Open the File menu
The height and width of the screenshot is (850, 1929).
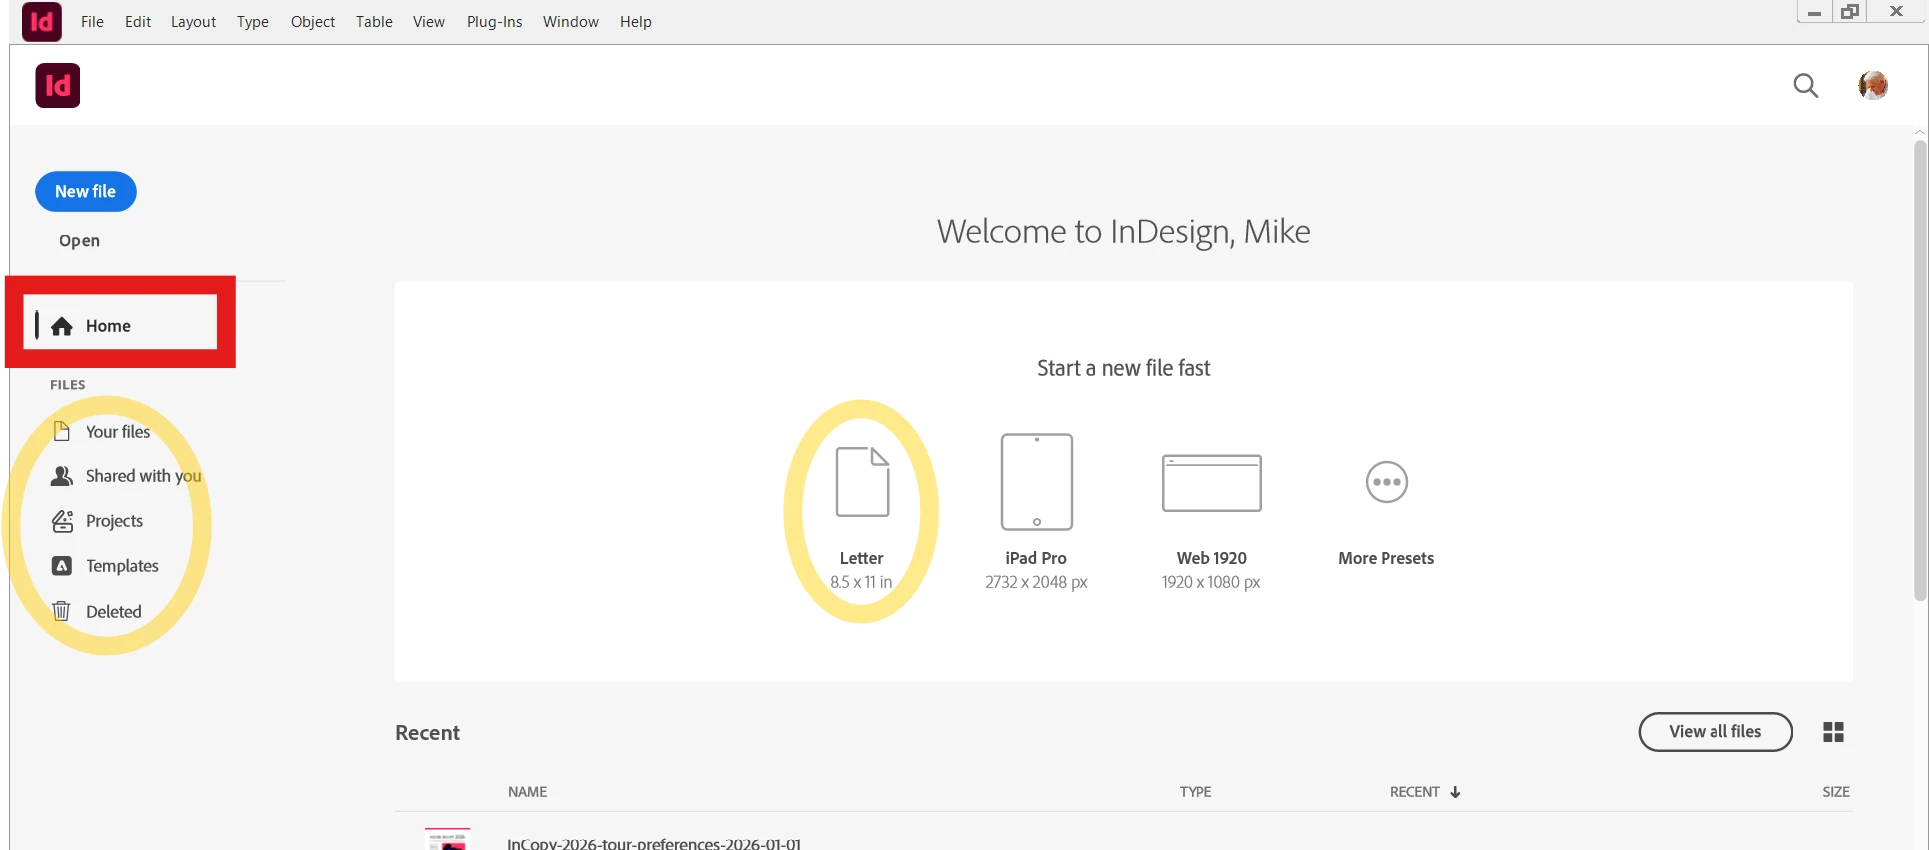pos(92,22)
